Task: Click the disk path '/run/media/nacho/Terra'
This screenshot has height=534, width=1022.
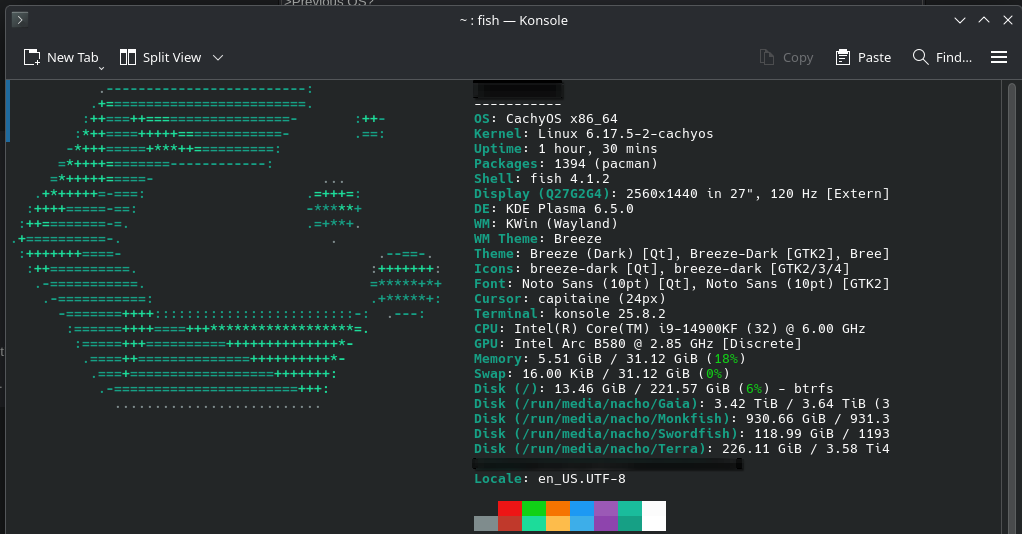Action: point(609,449)
